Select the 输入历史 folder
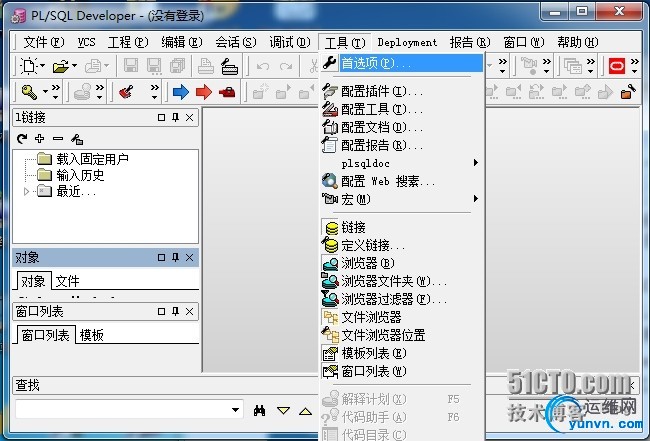650x441 pixels. click(70, 175)
